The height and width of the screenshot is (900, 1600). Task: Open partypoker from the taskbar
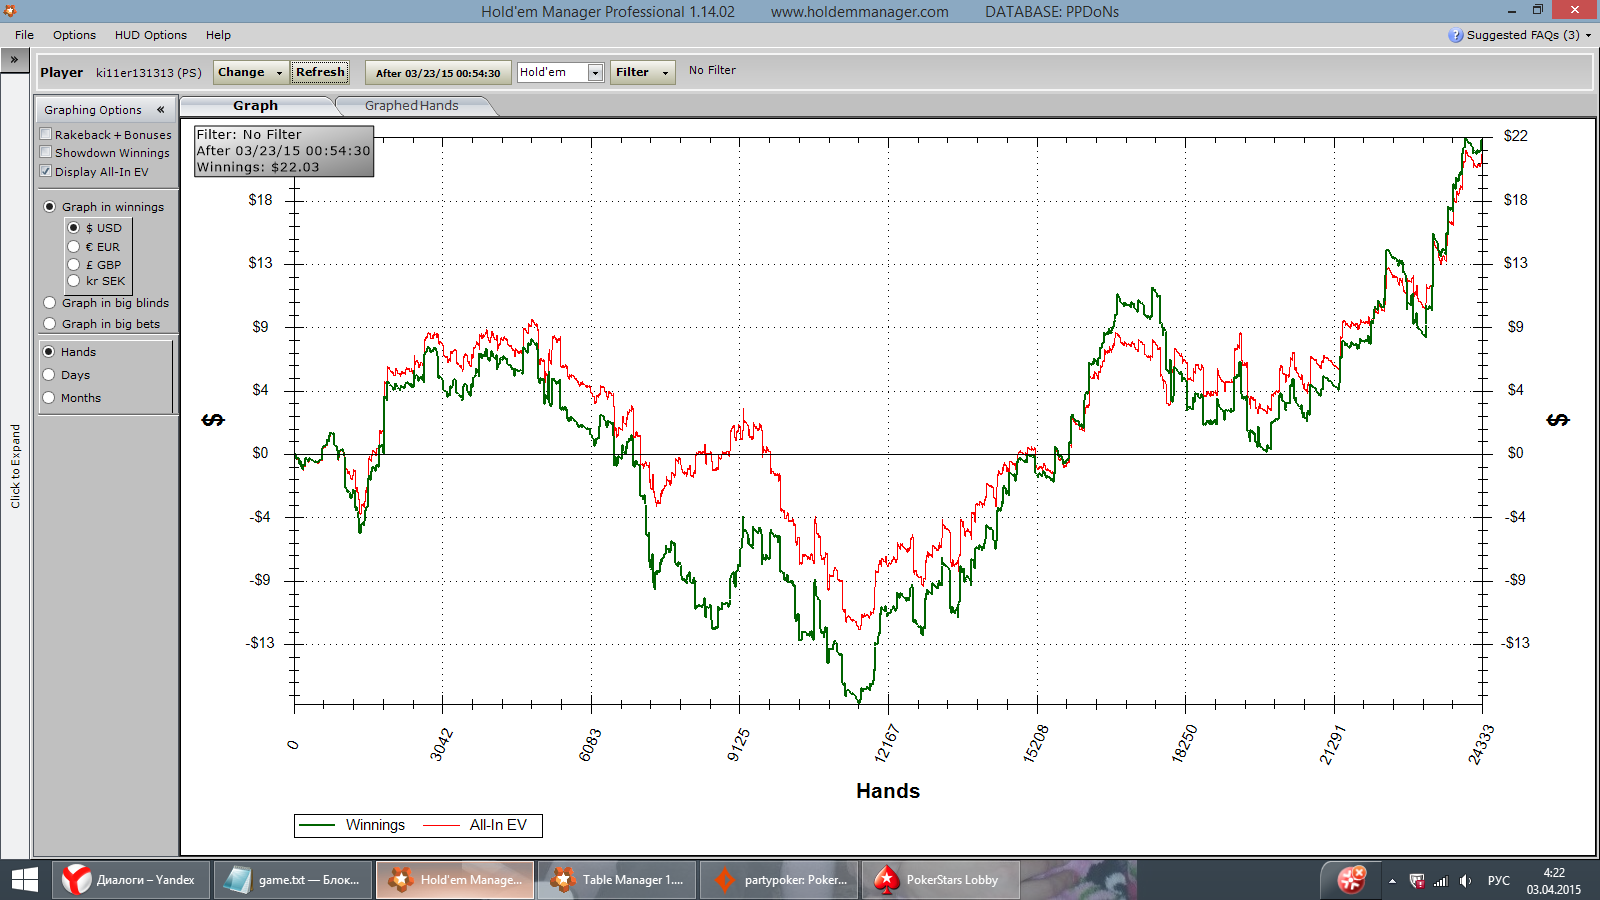[x=779, y=880]
